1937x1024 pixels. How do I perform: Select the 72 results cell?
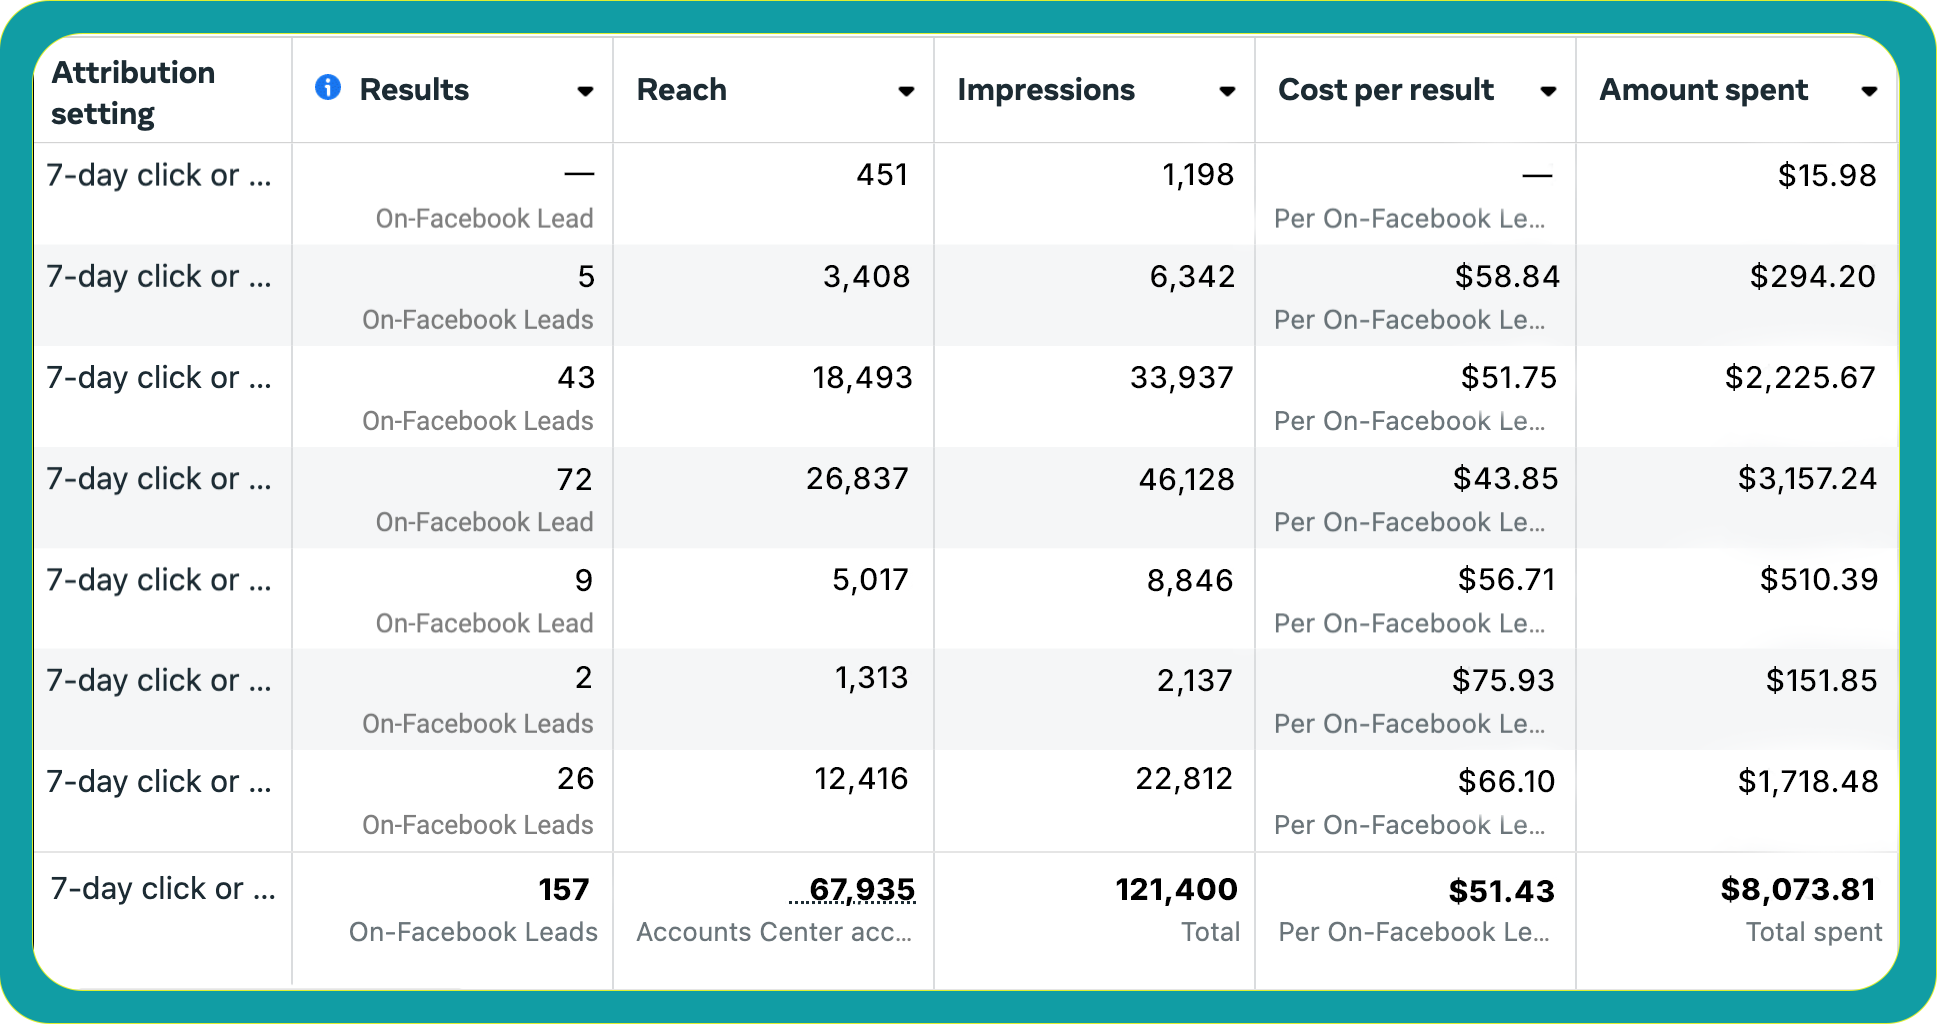574,479
